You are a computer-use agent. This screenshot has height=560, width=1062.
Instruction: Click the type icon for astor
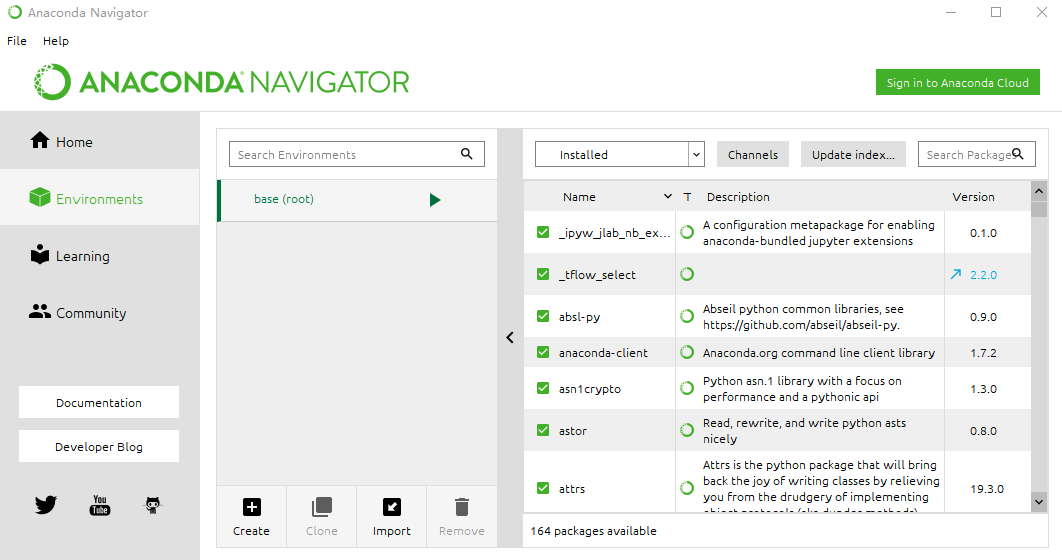(687, 430)
